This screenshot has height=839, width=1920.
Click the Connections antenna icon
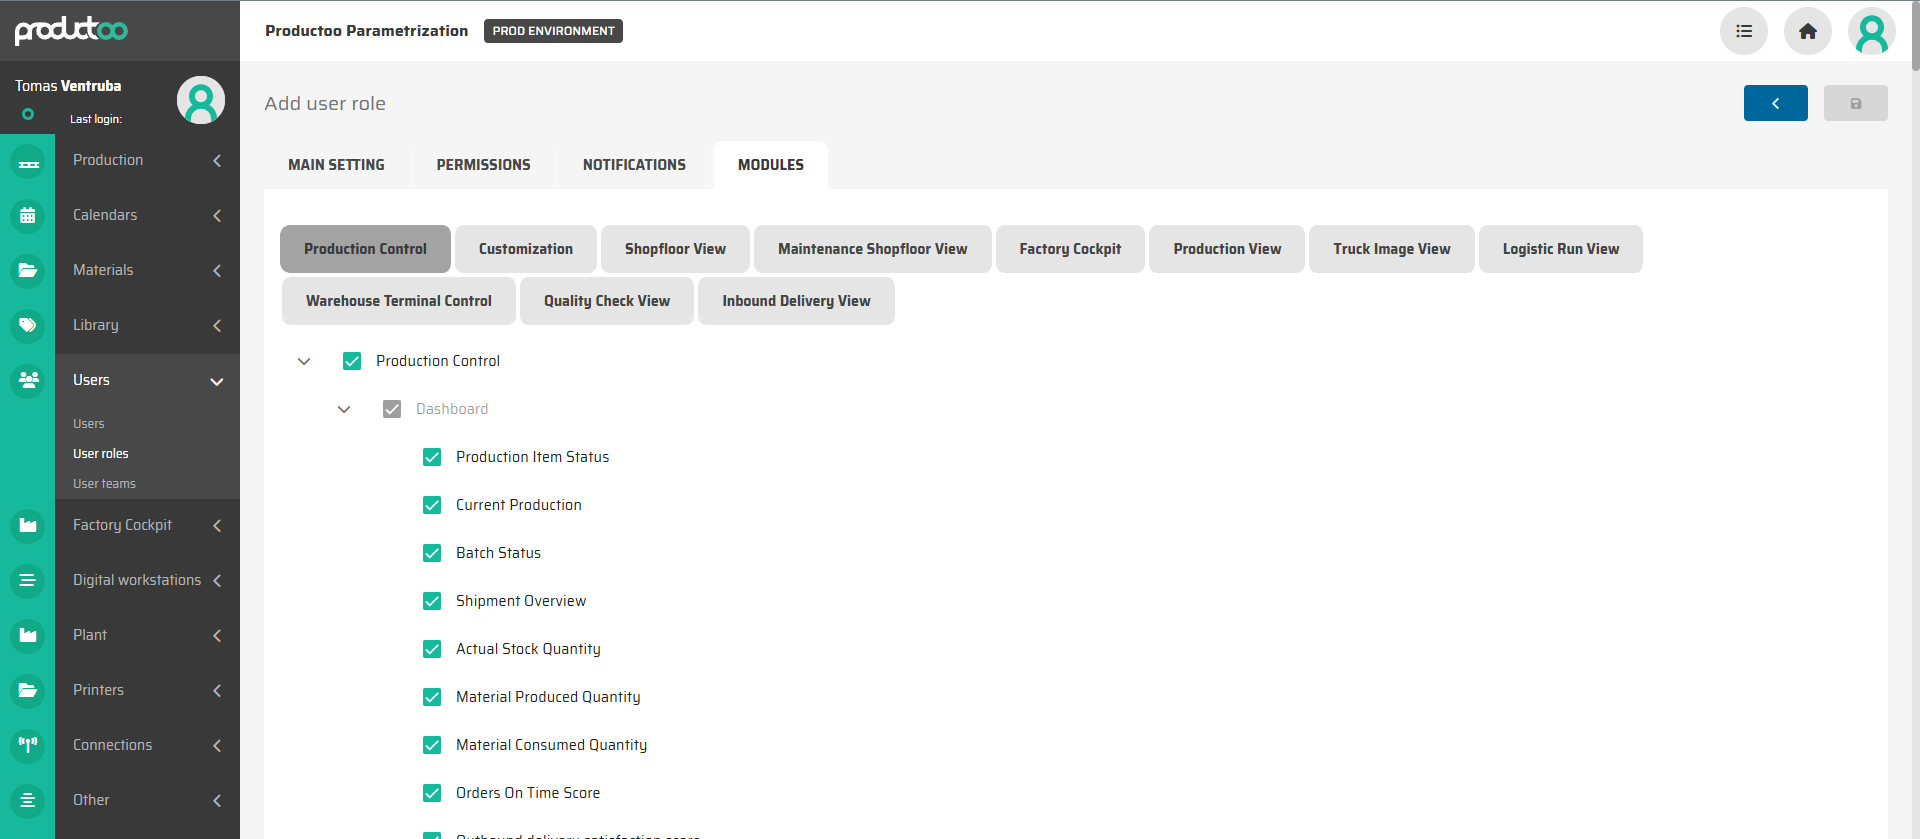28,745
